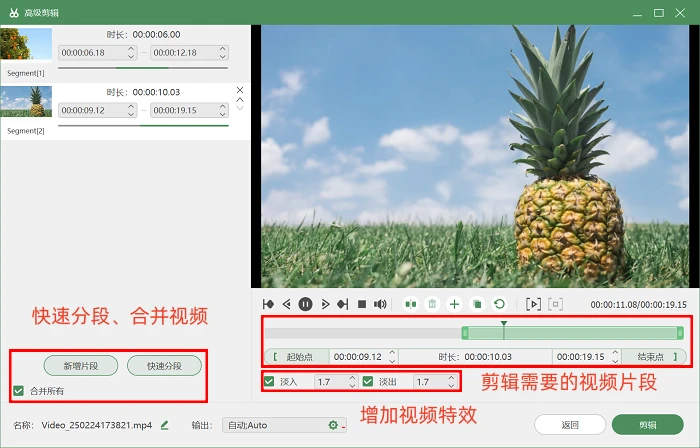Increase the 淡入 value with up arrow
The height and width of the screenshot is (448, 700).
pos(352,378)
